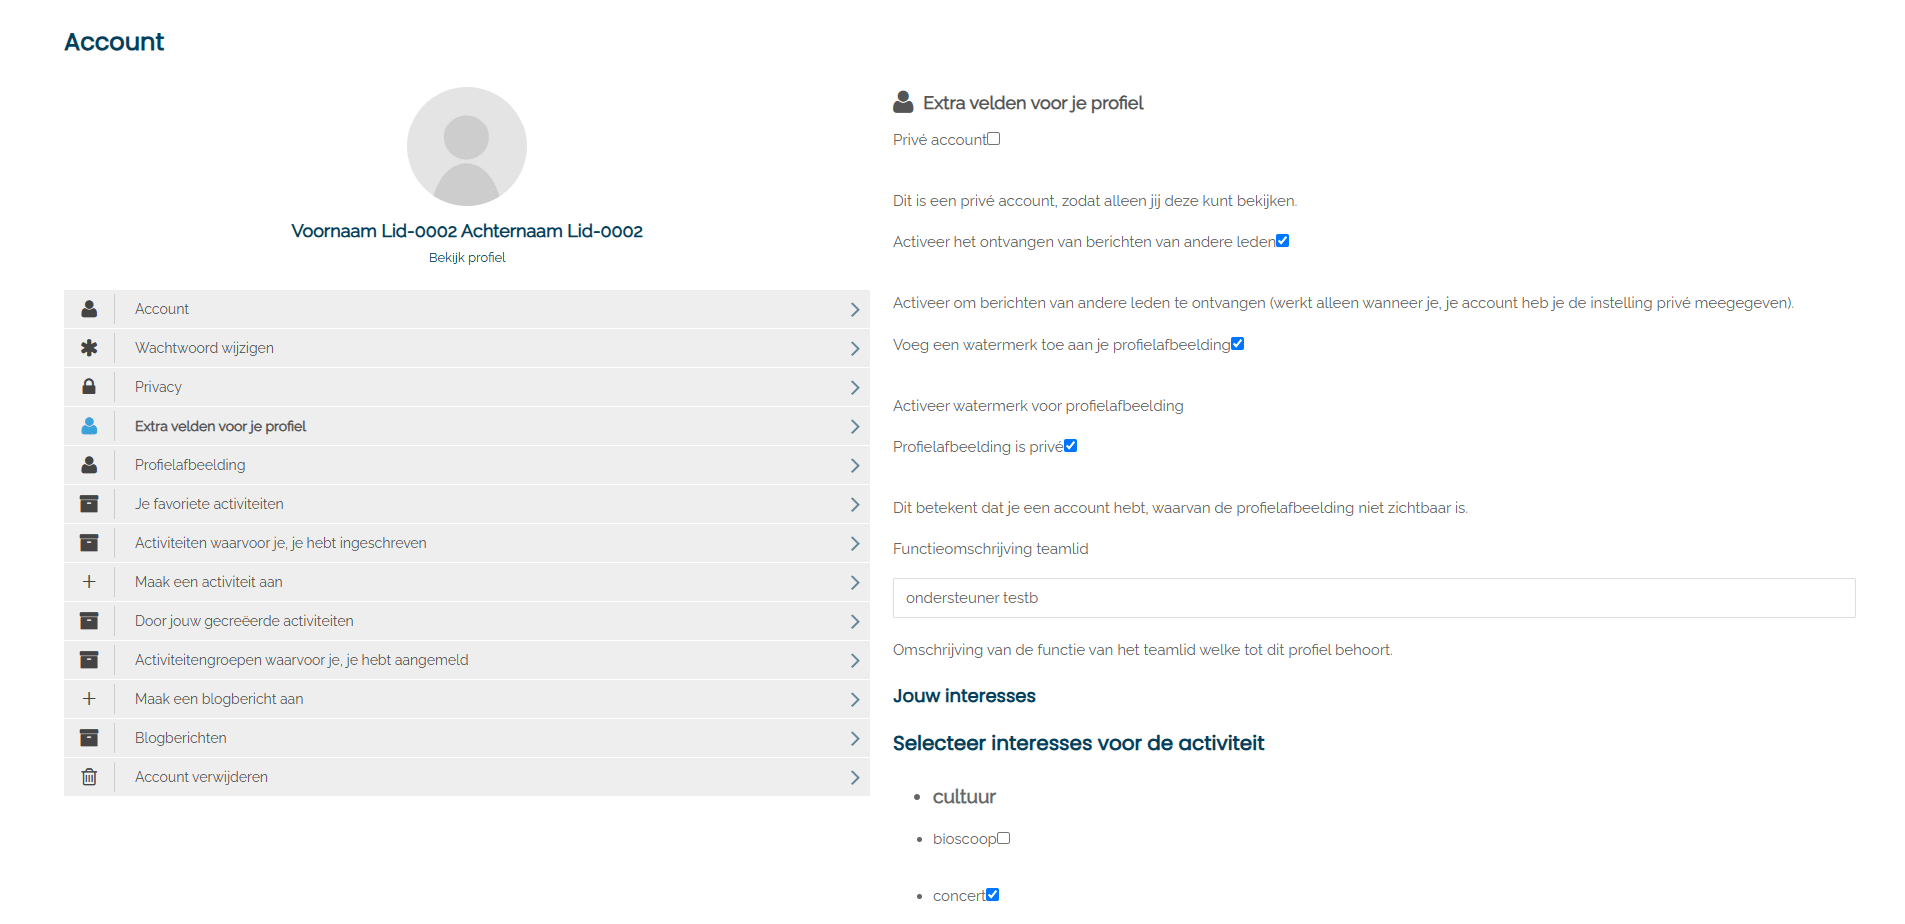The height and width of the screenshot is (924, 1905).
Task: Uncheck the watermerk profielafbeelding checkbox
Action: [1238, 344]
